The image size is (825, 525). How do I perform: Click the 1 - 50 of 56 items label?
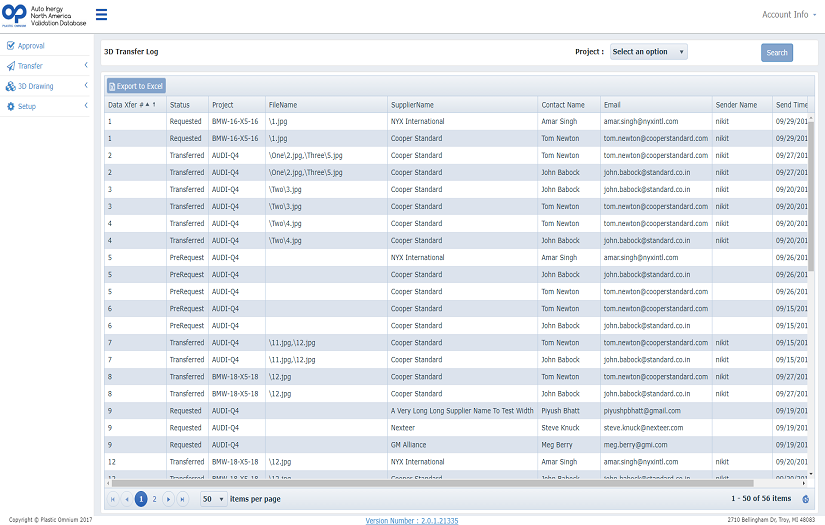tap(761, 498)
